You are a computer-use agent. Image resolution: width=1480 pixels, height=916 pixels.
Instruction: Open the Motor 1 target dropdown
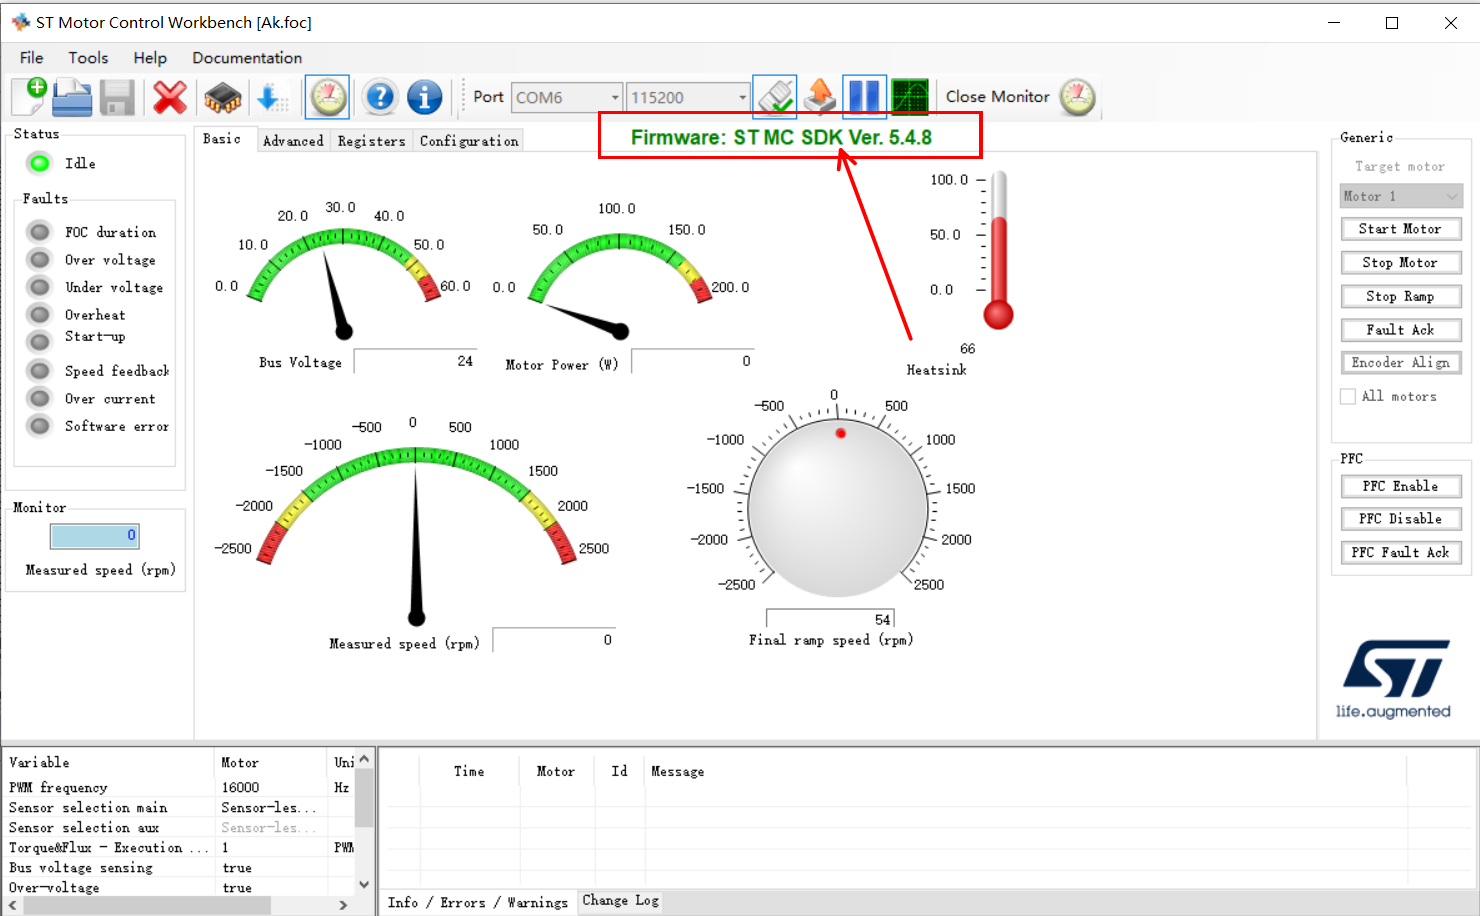point(1401,196)
